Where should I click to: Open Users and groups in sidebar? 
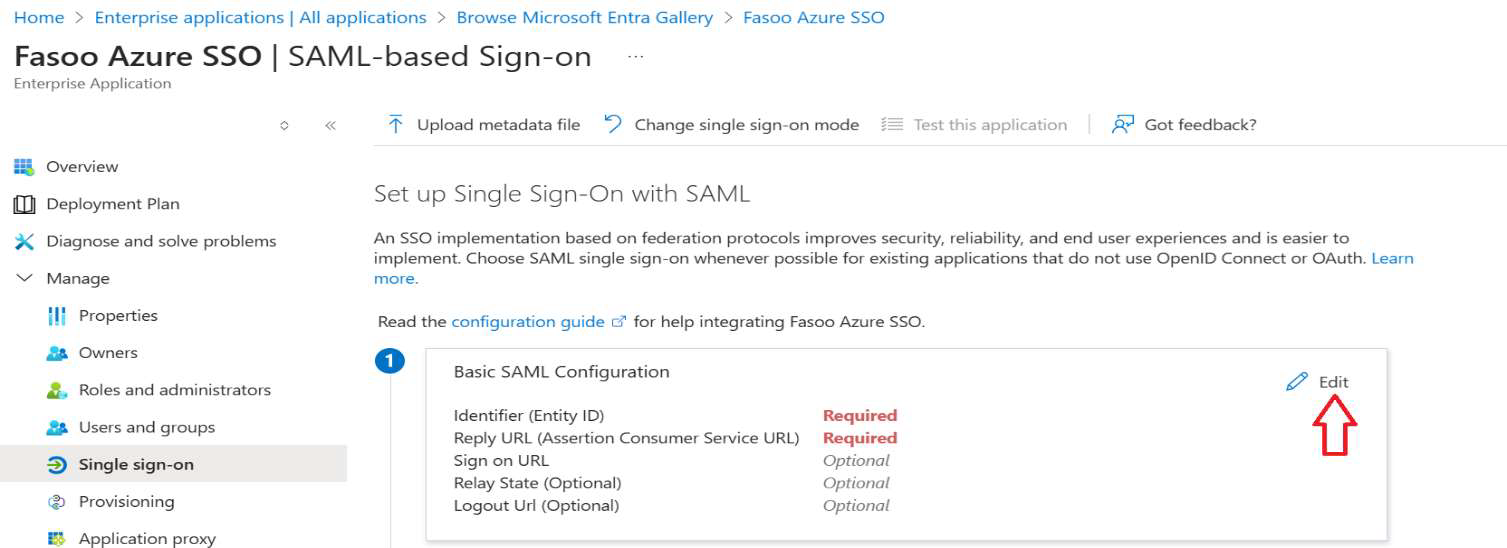(x=146, y=428)
